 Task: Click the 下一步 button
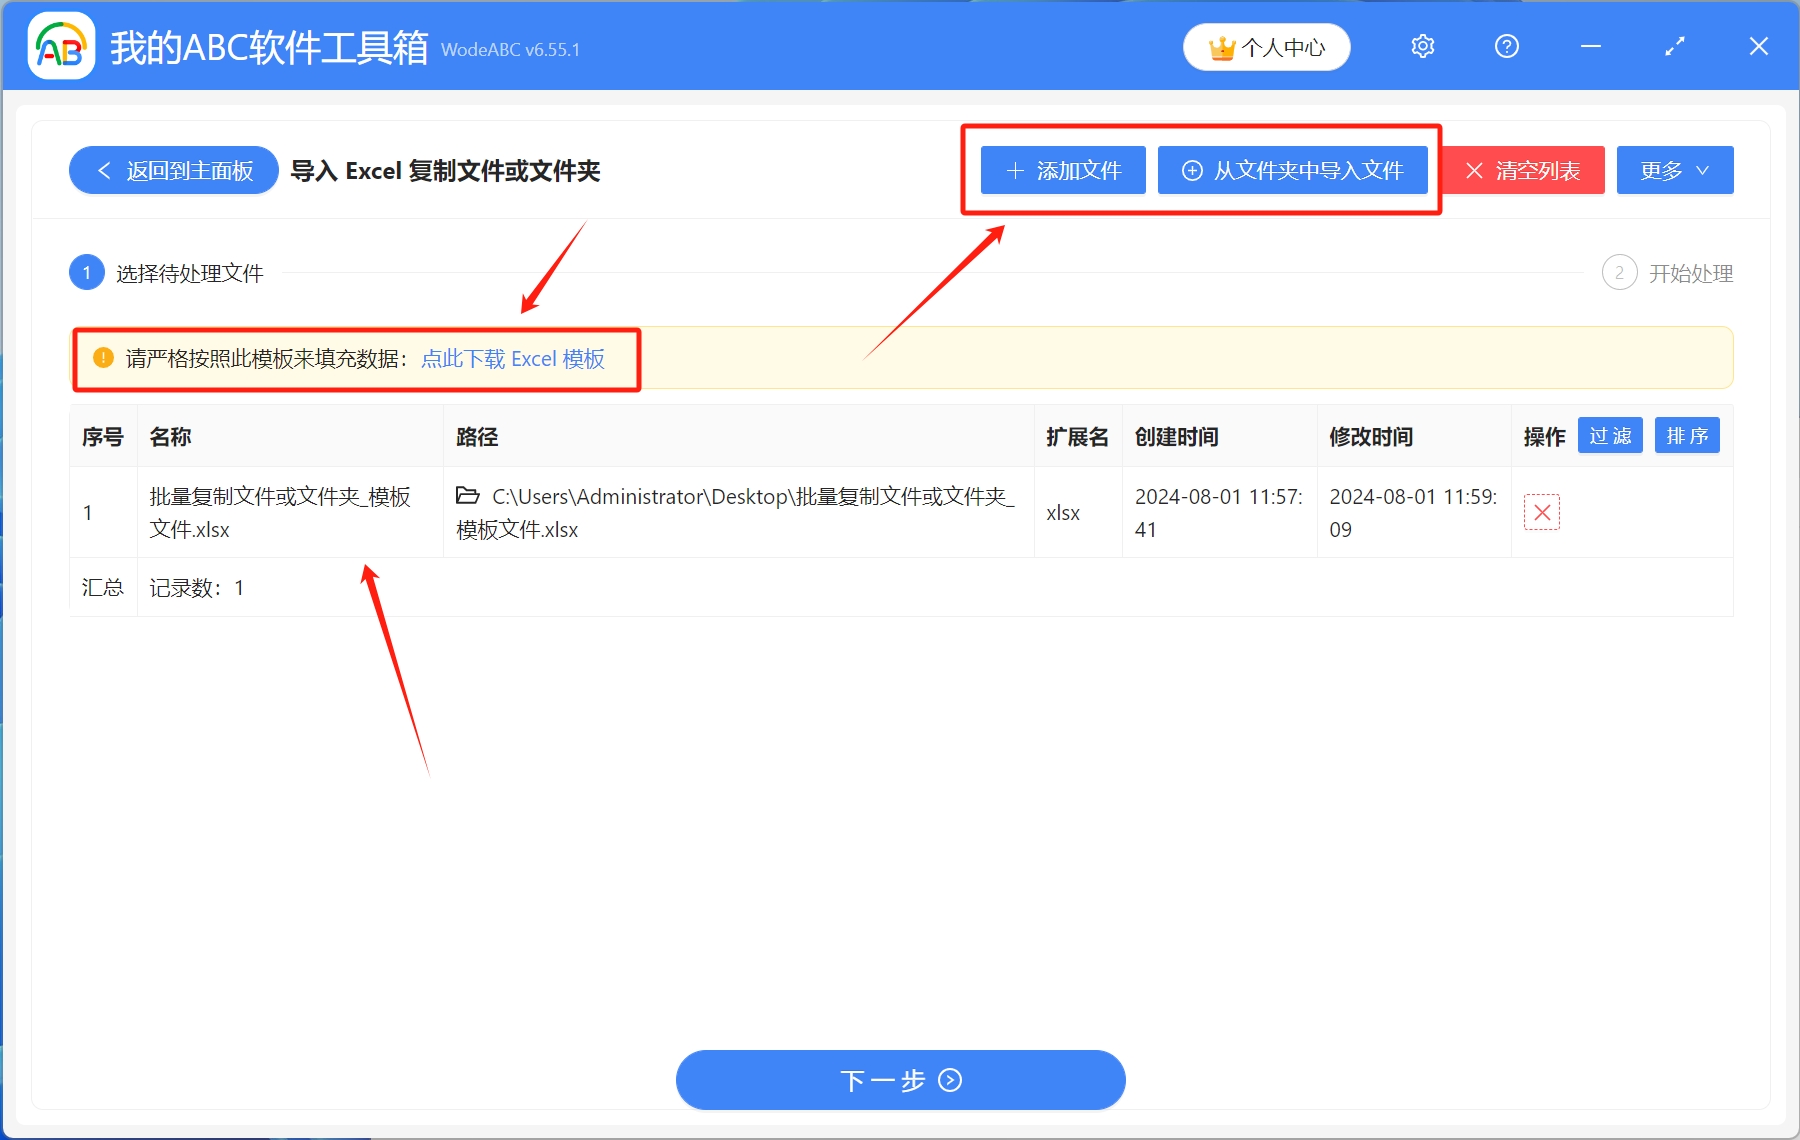[x=899, y=1080]
